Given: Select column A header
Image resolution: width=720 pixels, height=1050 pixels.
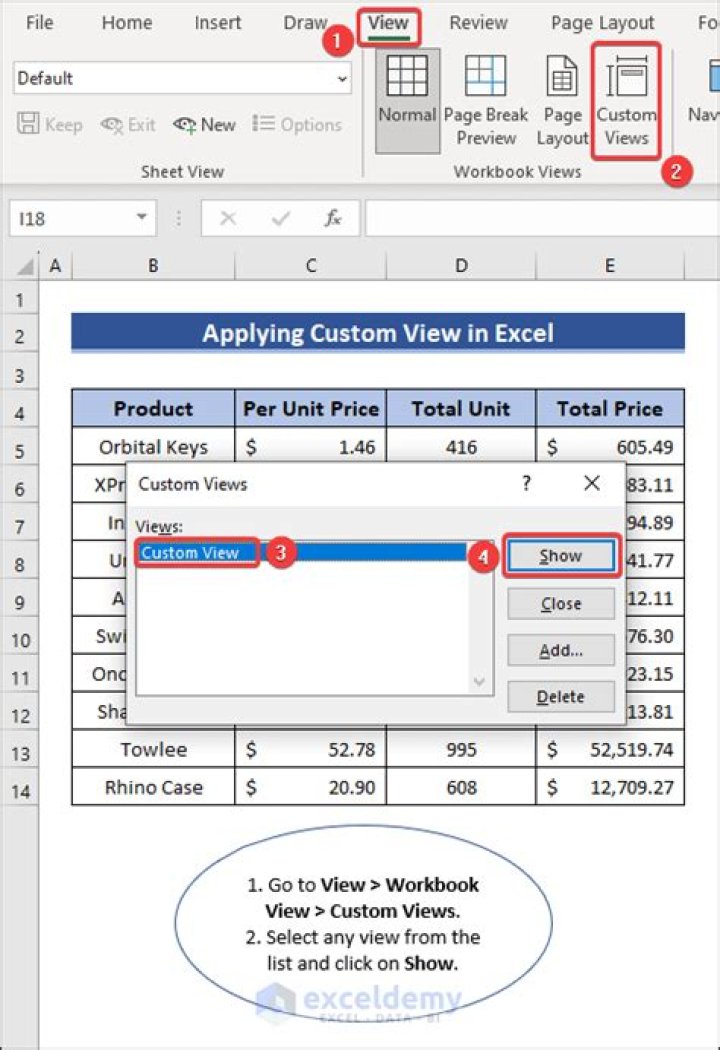Looking at the screenshot, I should 56,266.
